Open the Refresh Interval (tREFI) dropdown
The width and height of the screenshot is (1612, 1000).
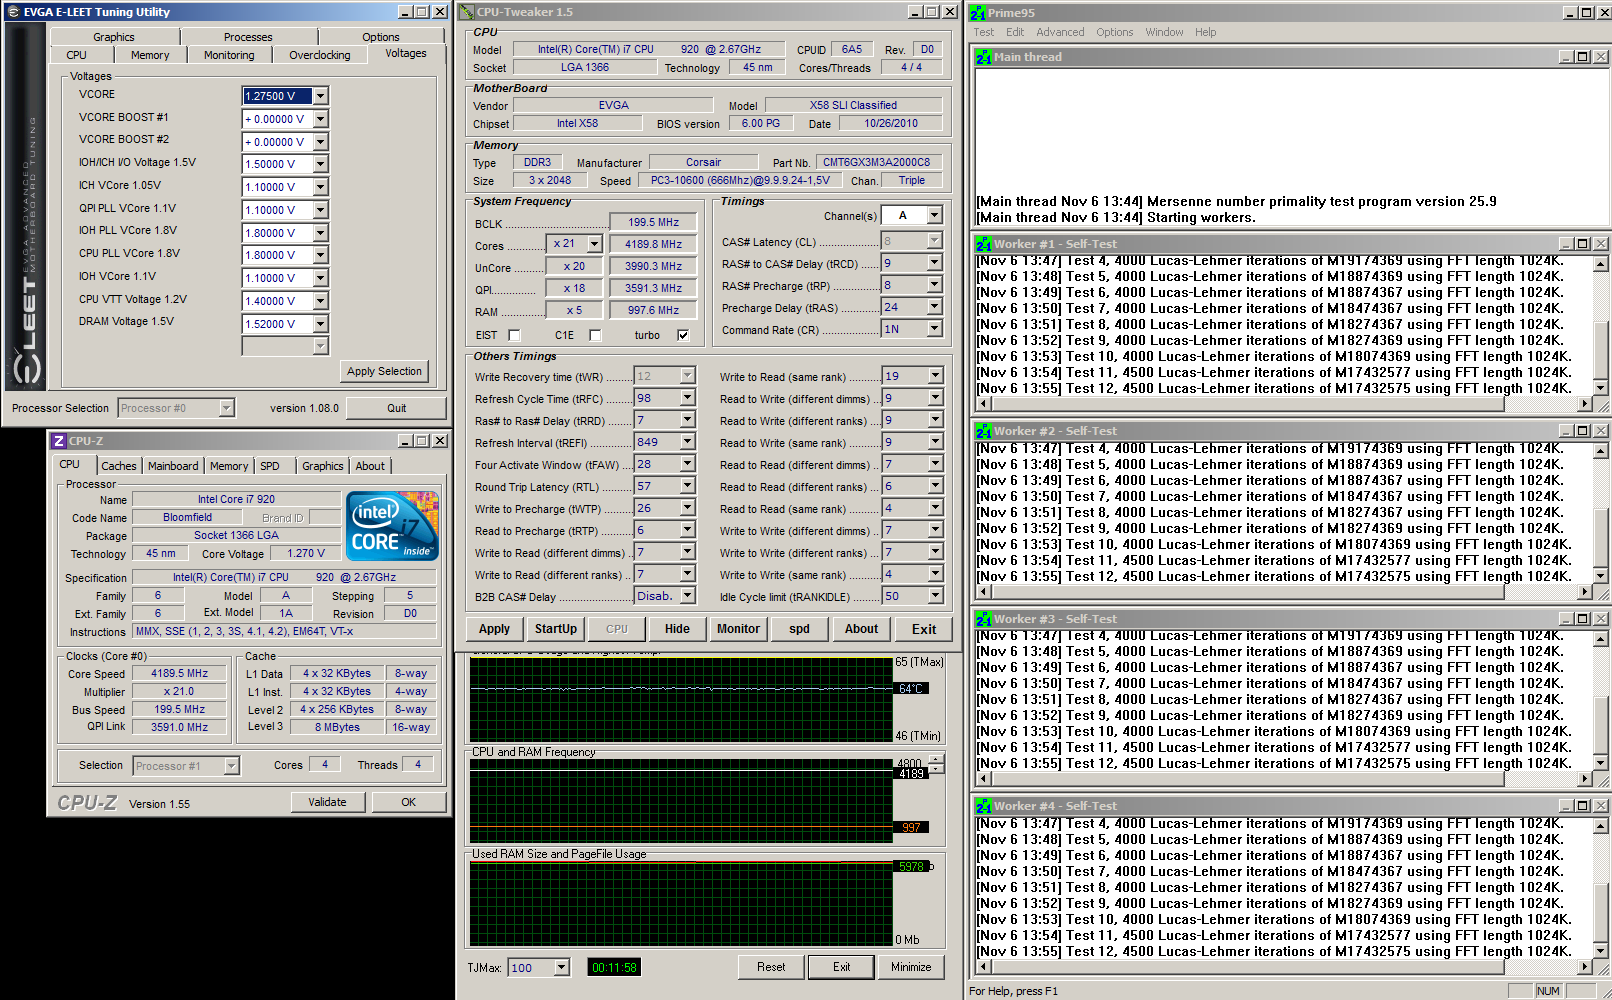pyautogui.click(x=687, y=442)
